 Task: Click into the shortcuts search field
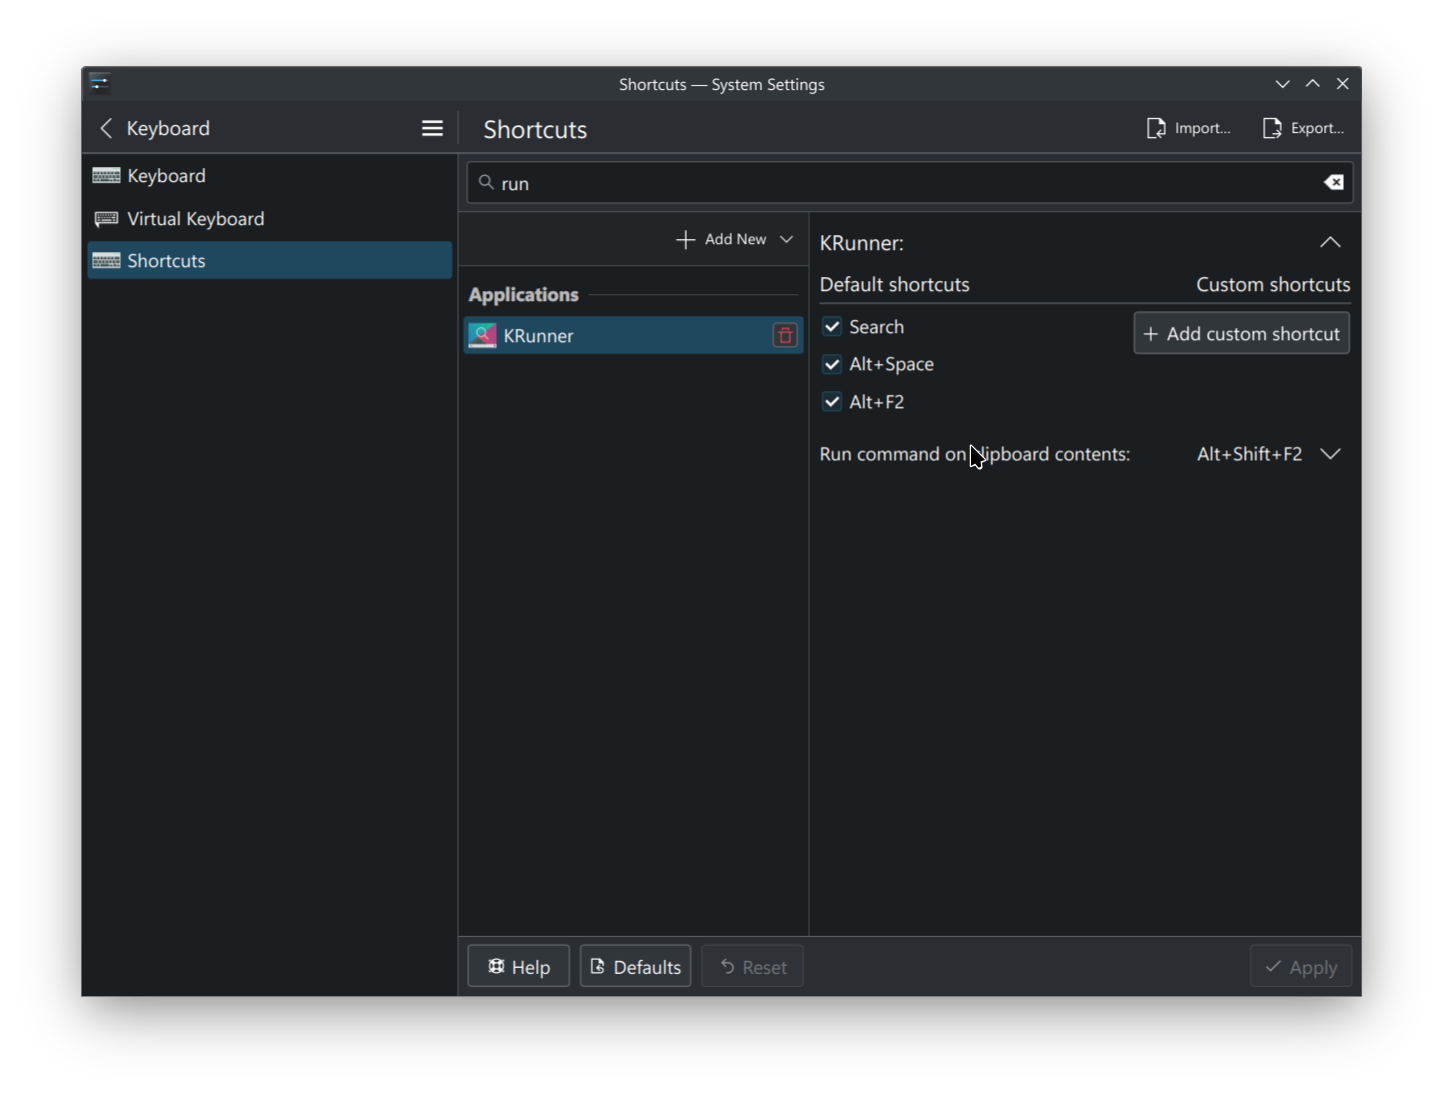coord(900,183)
